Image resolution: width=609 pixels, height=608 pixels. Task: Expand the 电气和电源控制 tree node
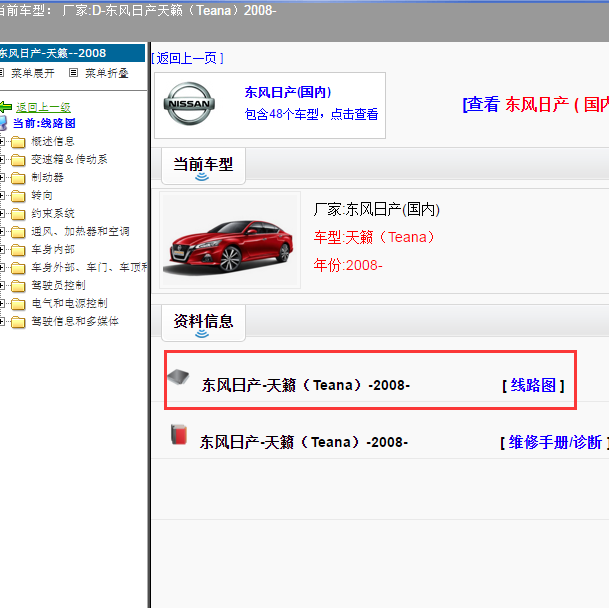tap(2, 304)
